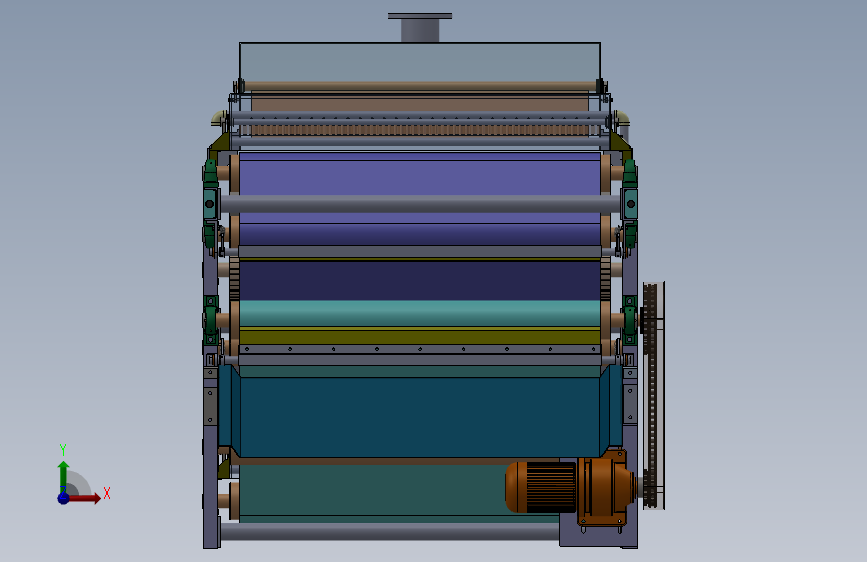Select the orange gearbox next to the motor
The height and width of the screenshot is (562, 867).
[606, 487]
